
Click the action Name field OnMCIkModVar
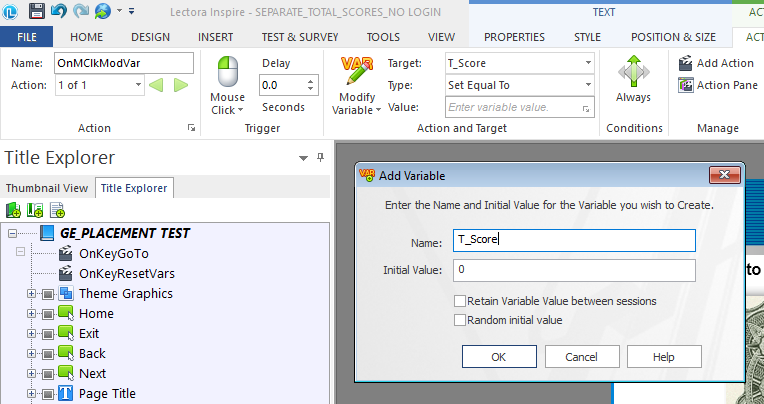(124, 63)
